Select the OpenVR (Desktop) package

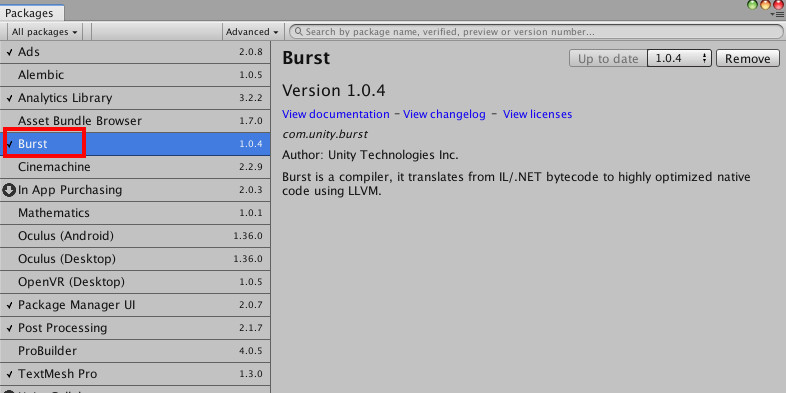[x=135, y=282]
